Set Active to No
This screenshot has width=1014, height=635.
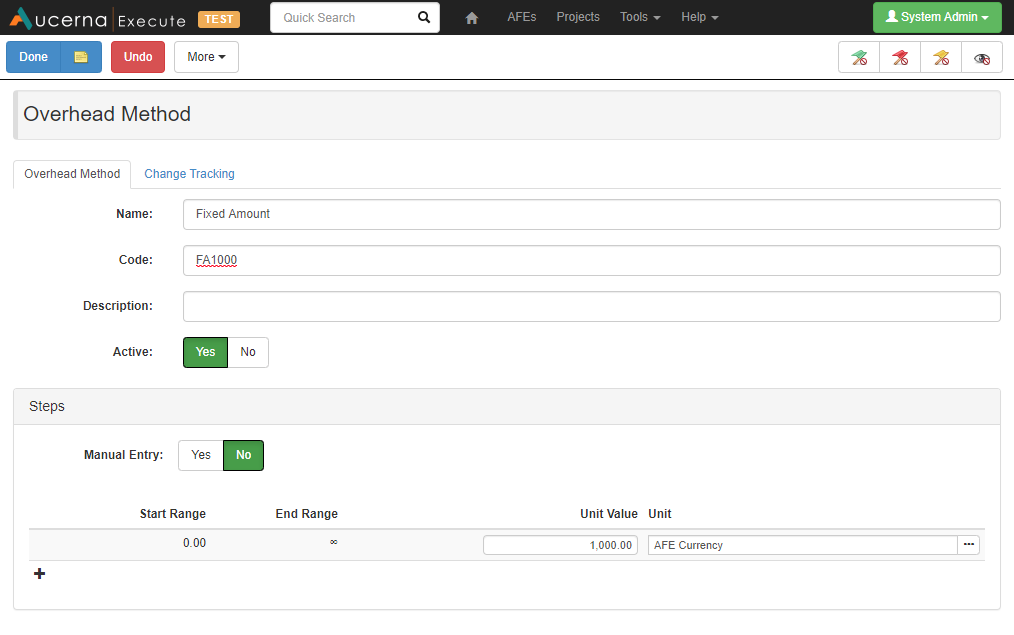[248, 352]
